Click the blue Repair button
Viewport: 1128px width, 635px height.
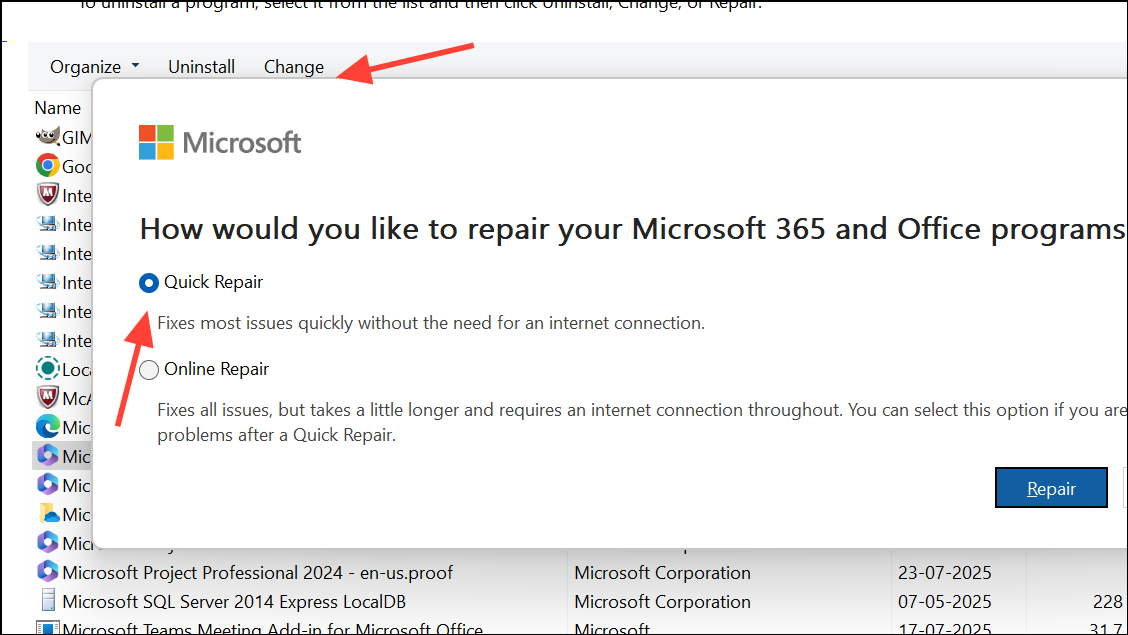1051,488
